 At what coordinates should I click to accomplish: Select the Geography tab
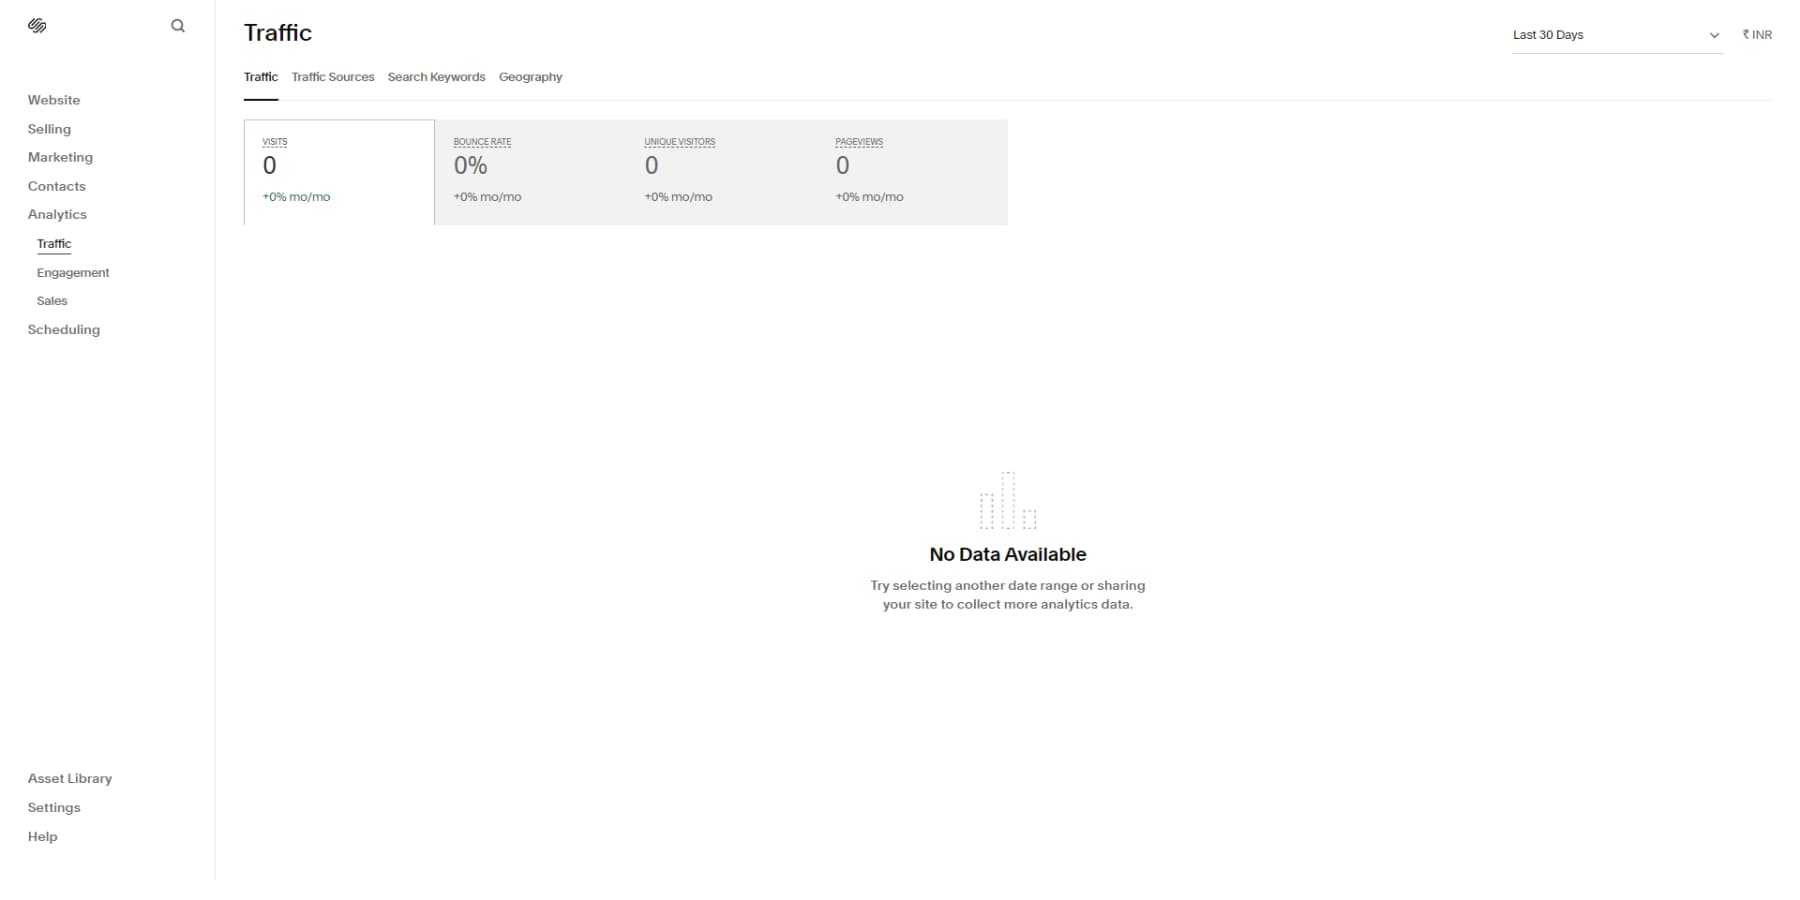pos(530,77)
